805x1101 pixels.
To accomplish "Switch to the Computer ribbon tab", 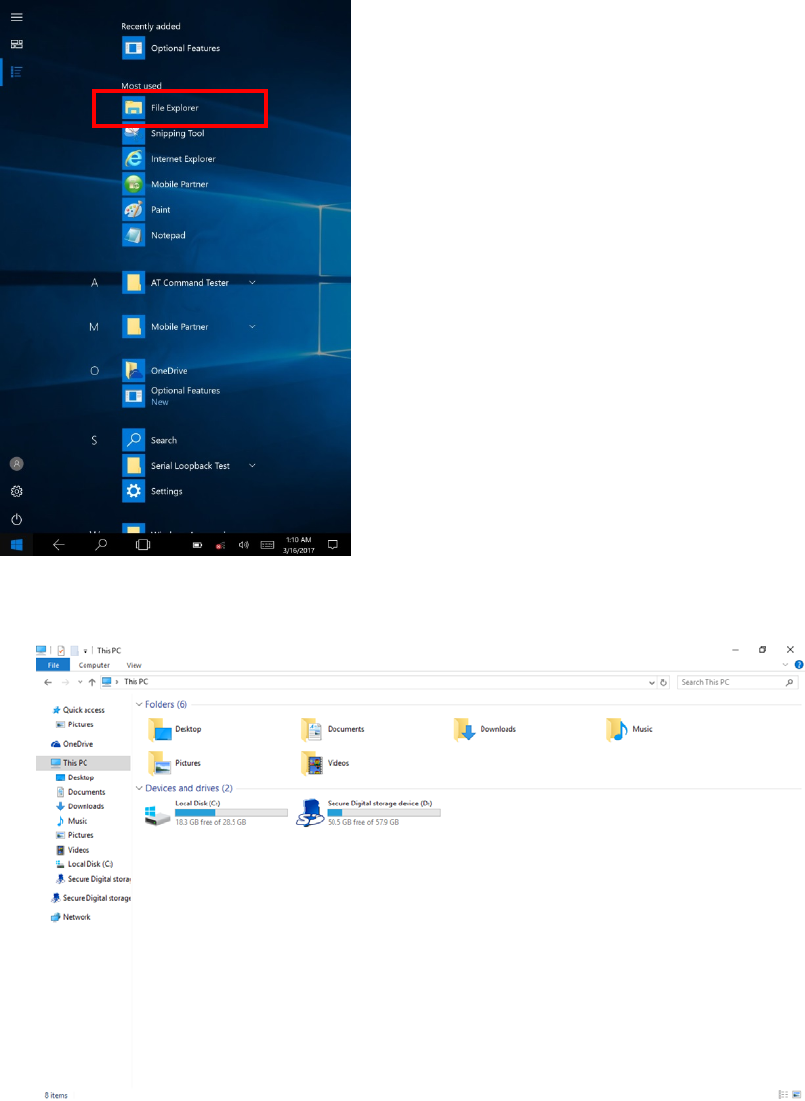I will tap(94, 665).
